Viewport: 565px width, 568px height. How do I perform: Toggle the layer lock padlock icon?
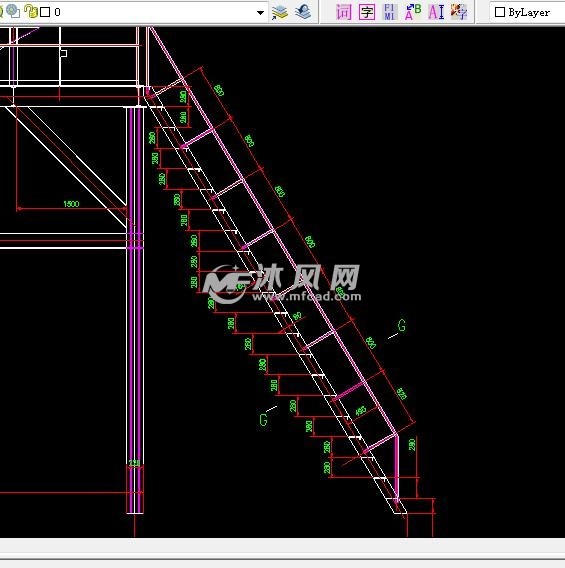pos(32,11)
